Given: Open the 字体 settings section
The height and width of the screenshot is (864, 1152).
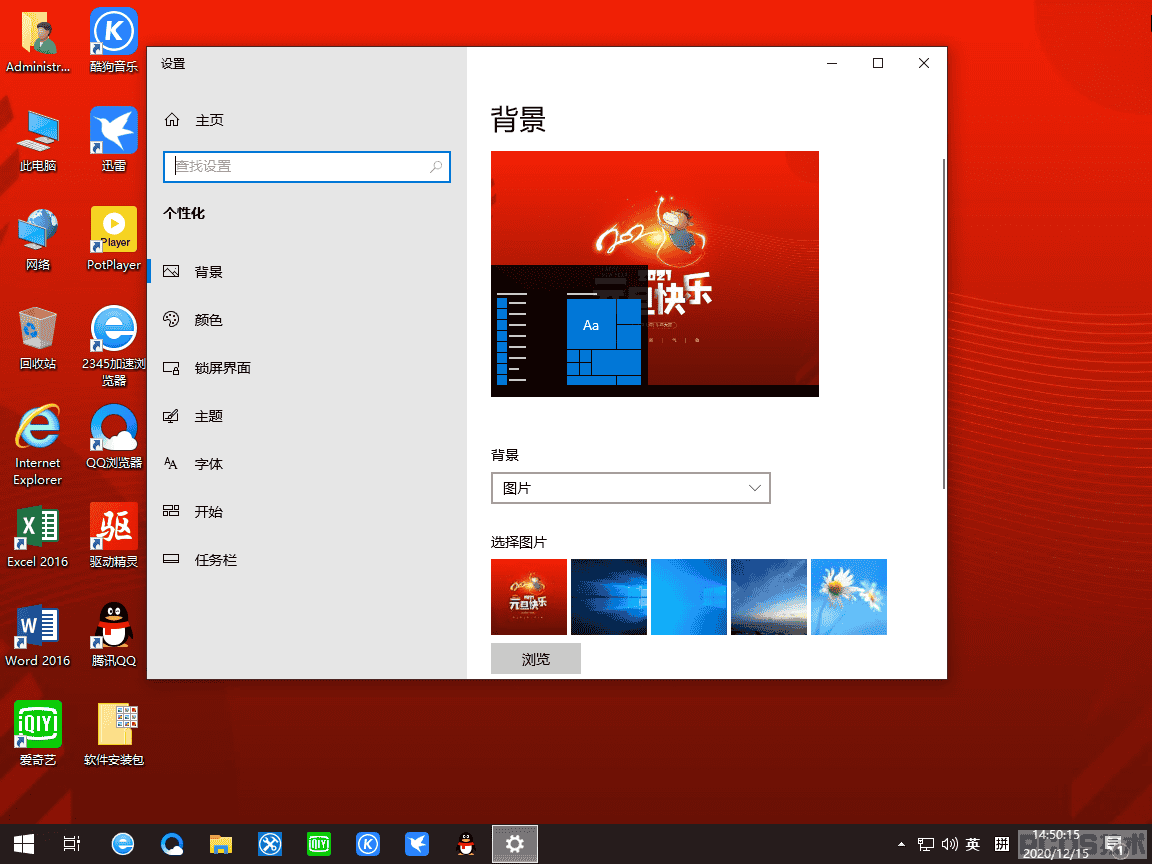Looking at the screenshot, I should tap(306, 464).
